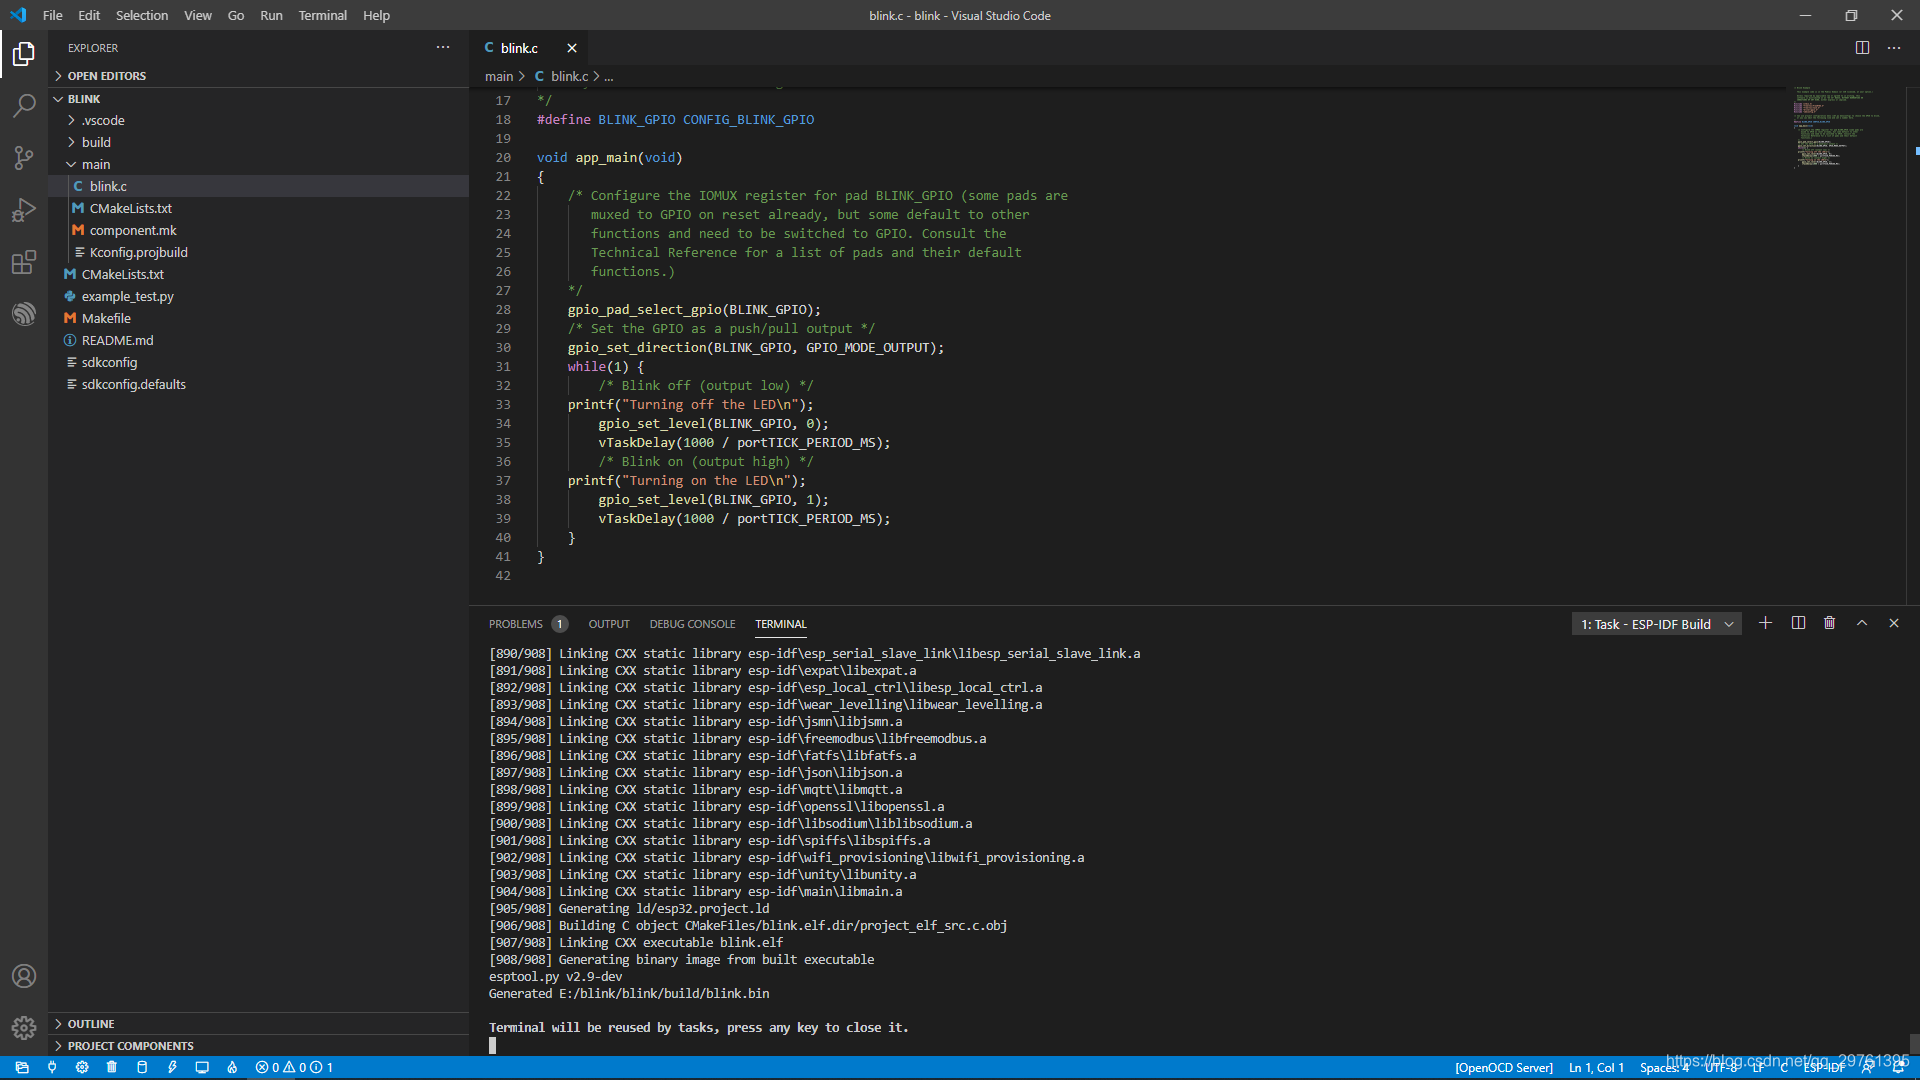Expand the PROJECT COMPONENTS section
This screenshot has width=1920, height=1080.
(258, 1046)
